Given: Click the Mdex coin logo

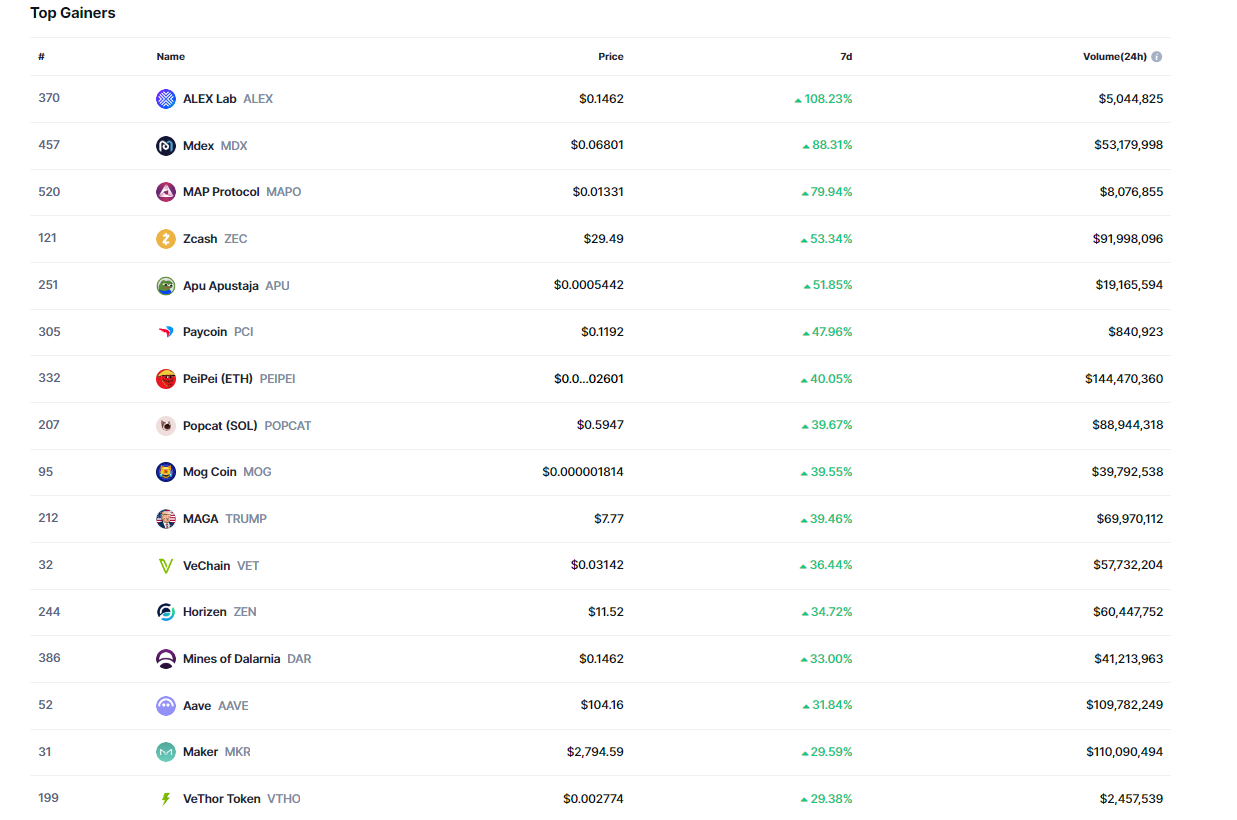Looking at the screenshot, I should 166,146.
